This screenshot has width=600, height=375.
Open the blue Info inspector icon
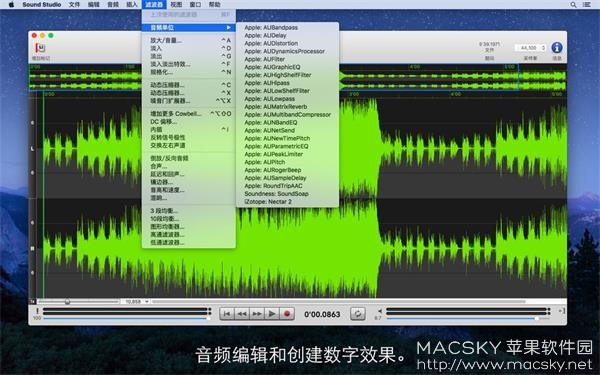(557, 48)
